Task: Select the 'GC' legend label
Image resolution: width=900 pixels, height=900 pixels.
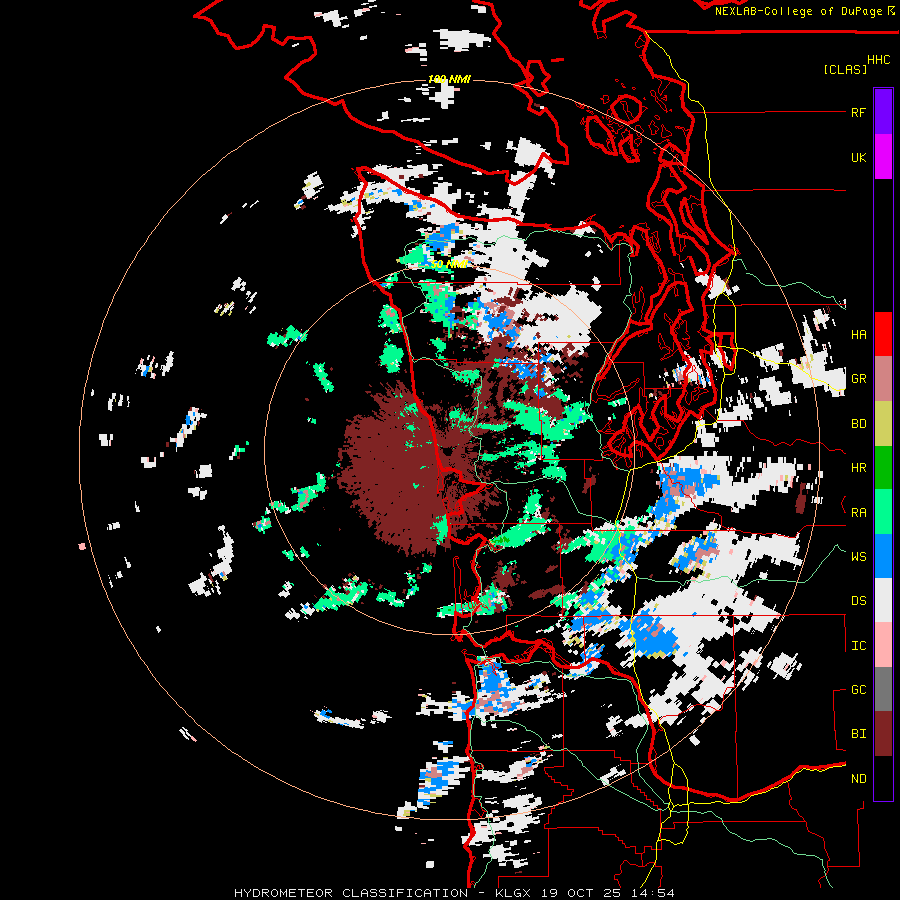Action: click(x=858, y=690)
